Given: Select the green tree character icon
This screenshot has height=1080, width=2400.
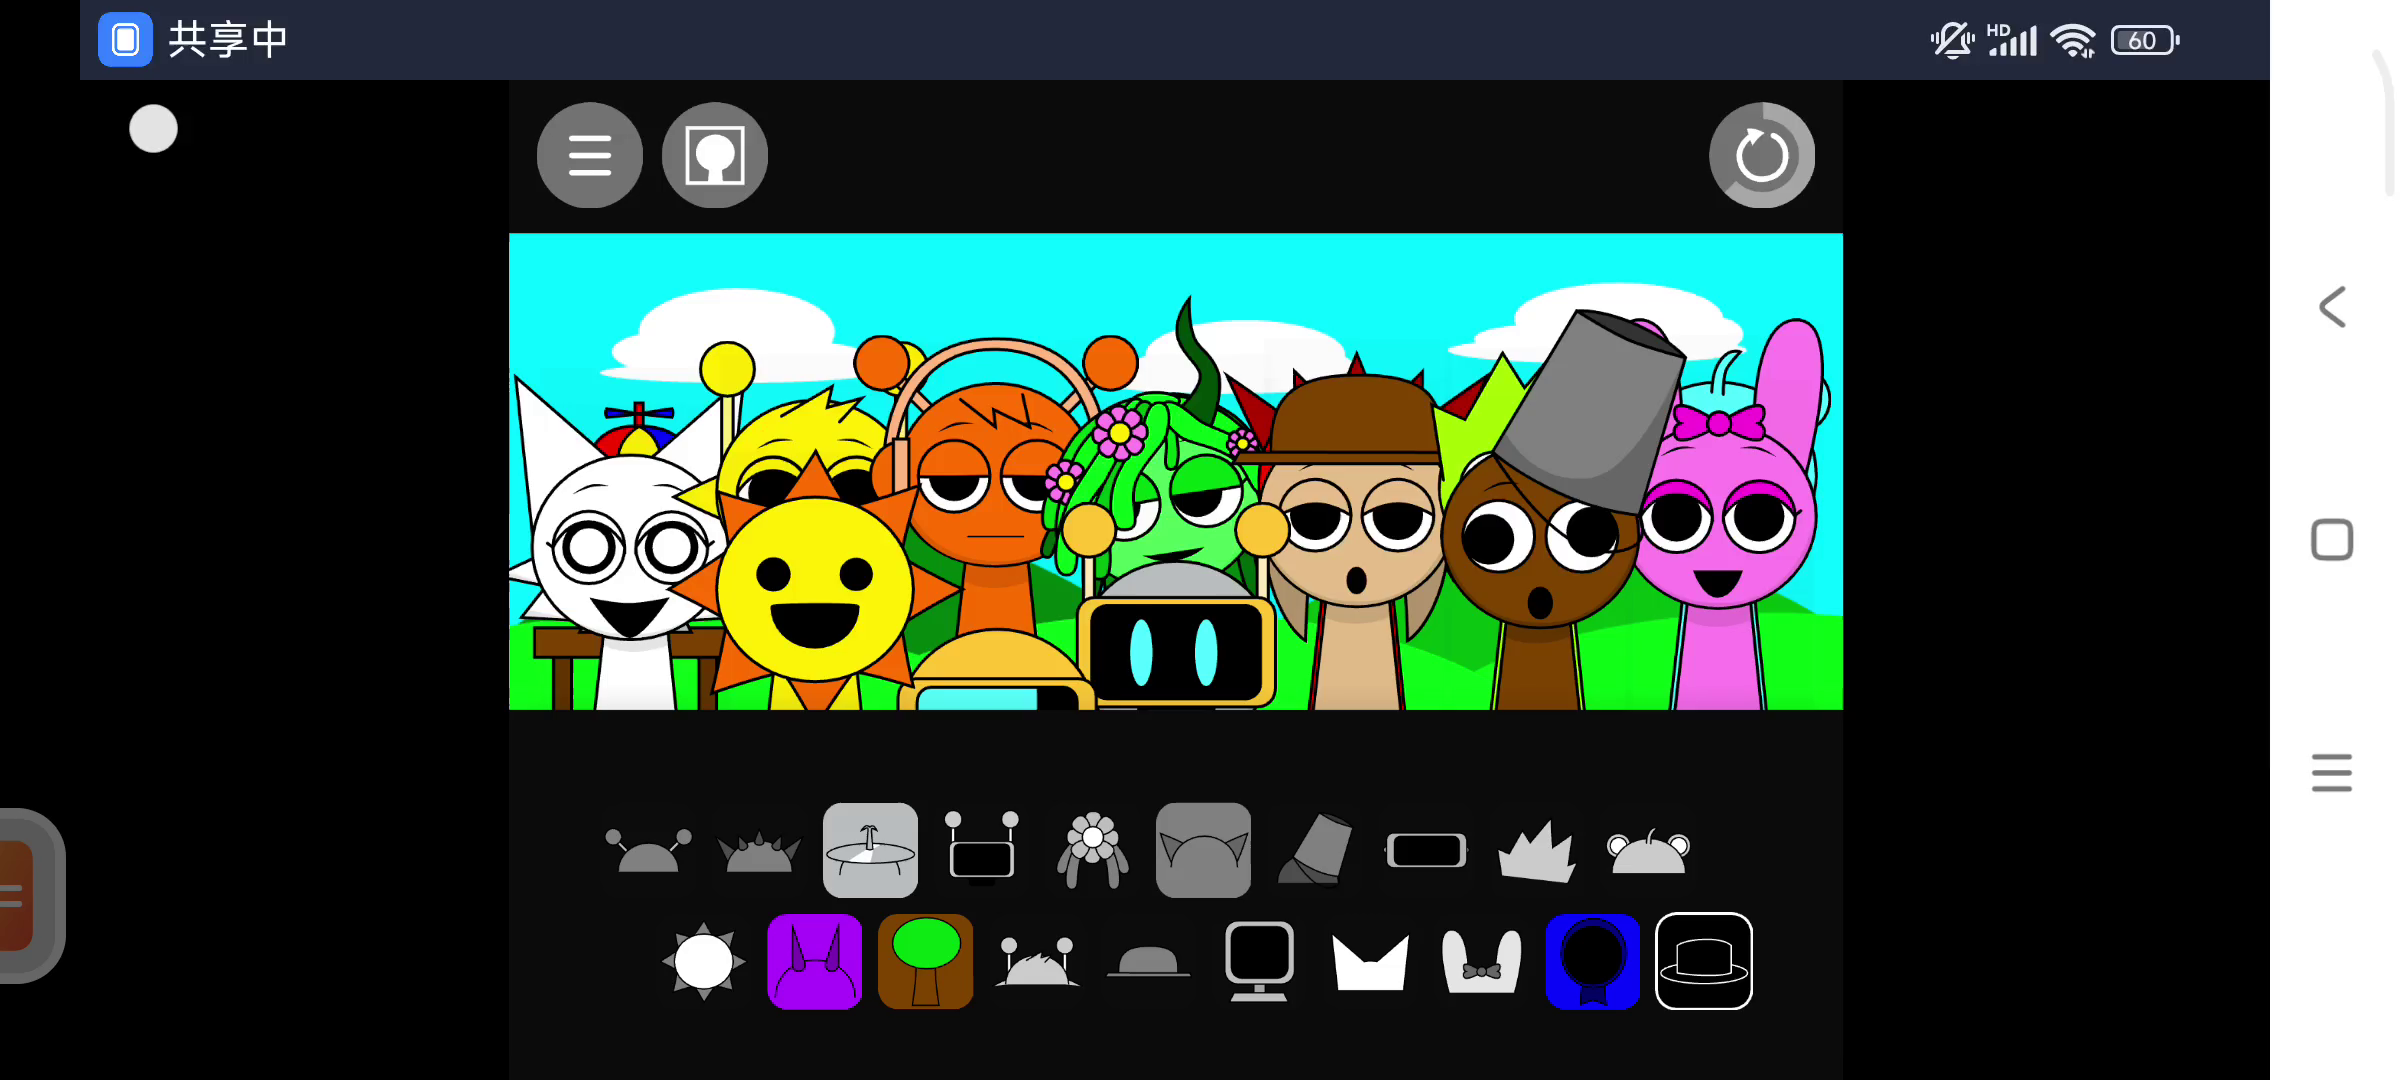Looking at the screenshot, I should (x=925, y=961).
